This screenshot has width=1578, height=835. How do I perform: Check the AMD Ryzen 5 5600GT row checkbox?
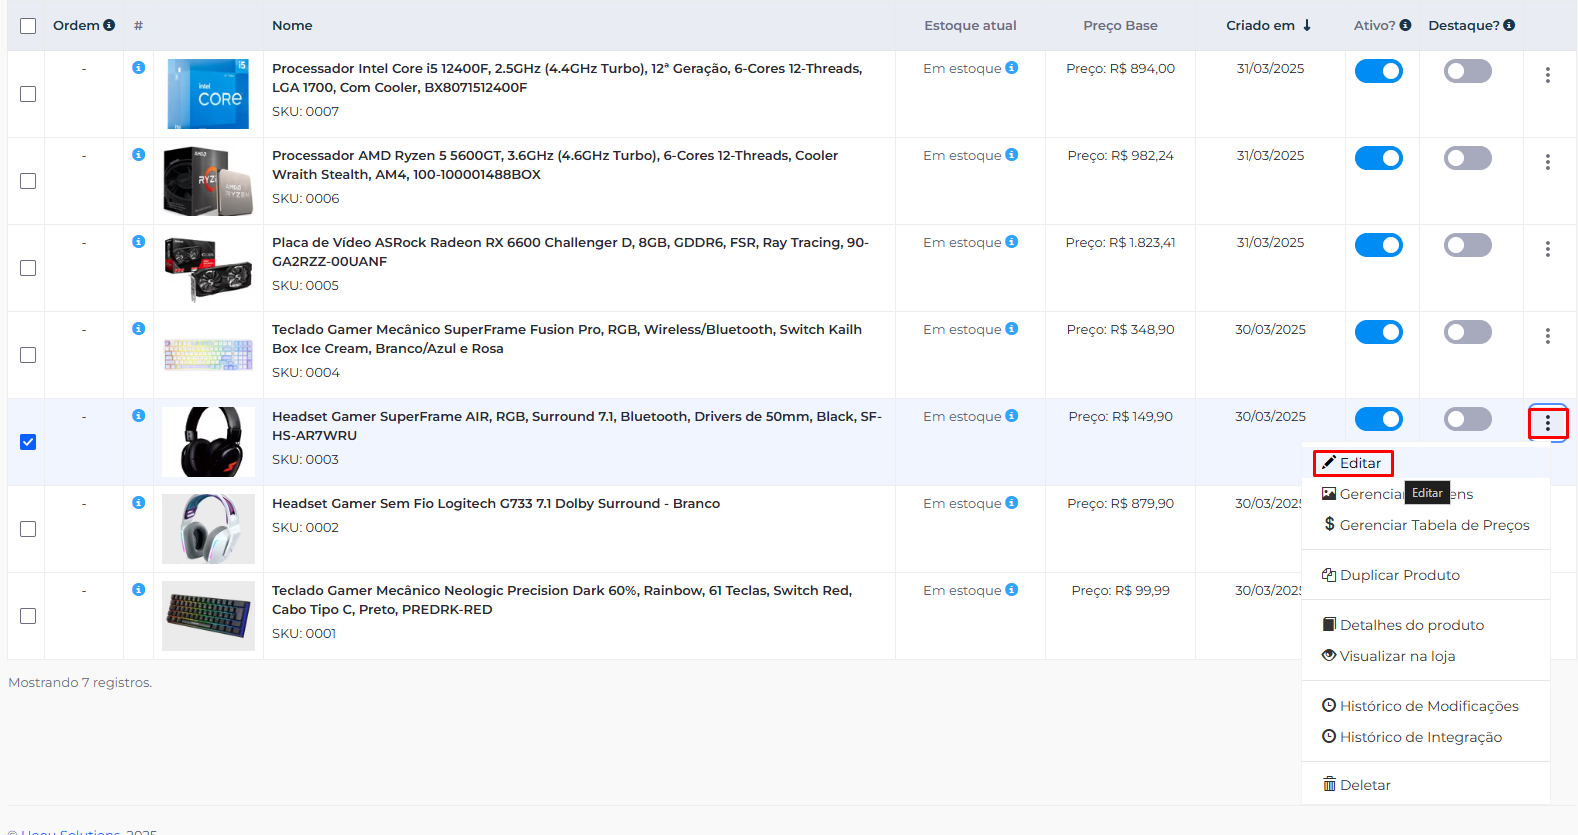(28, 181)
